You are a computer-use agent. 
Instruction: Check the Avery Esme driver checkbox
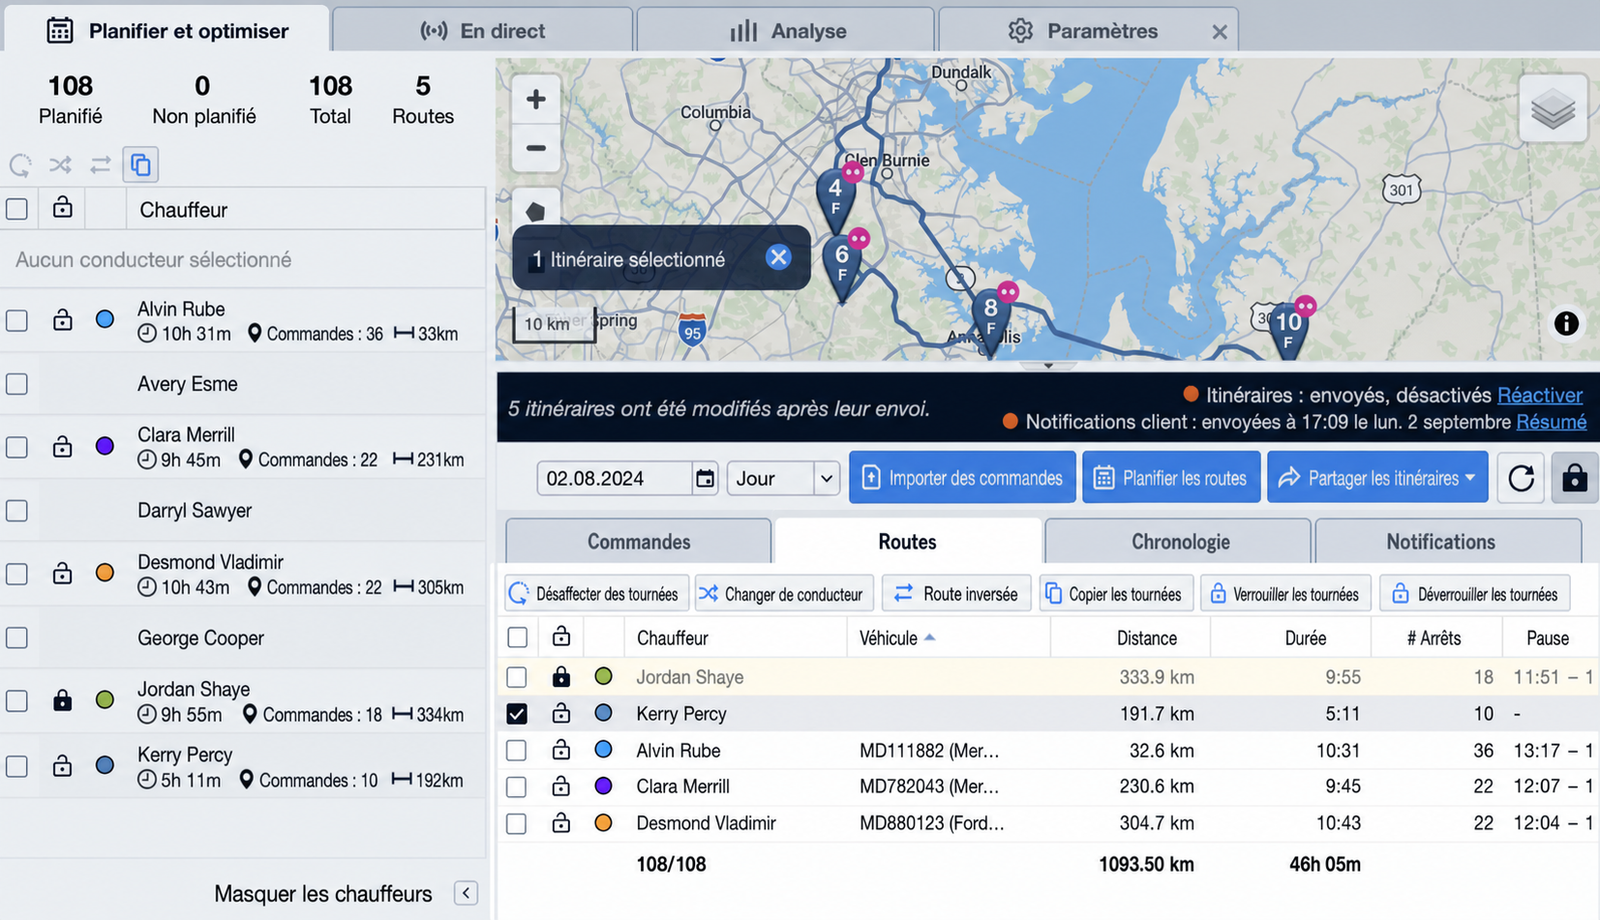coord(17,384)
